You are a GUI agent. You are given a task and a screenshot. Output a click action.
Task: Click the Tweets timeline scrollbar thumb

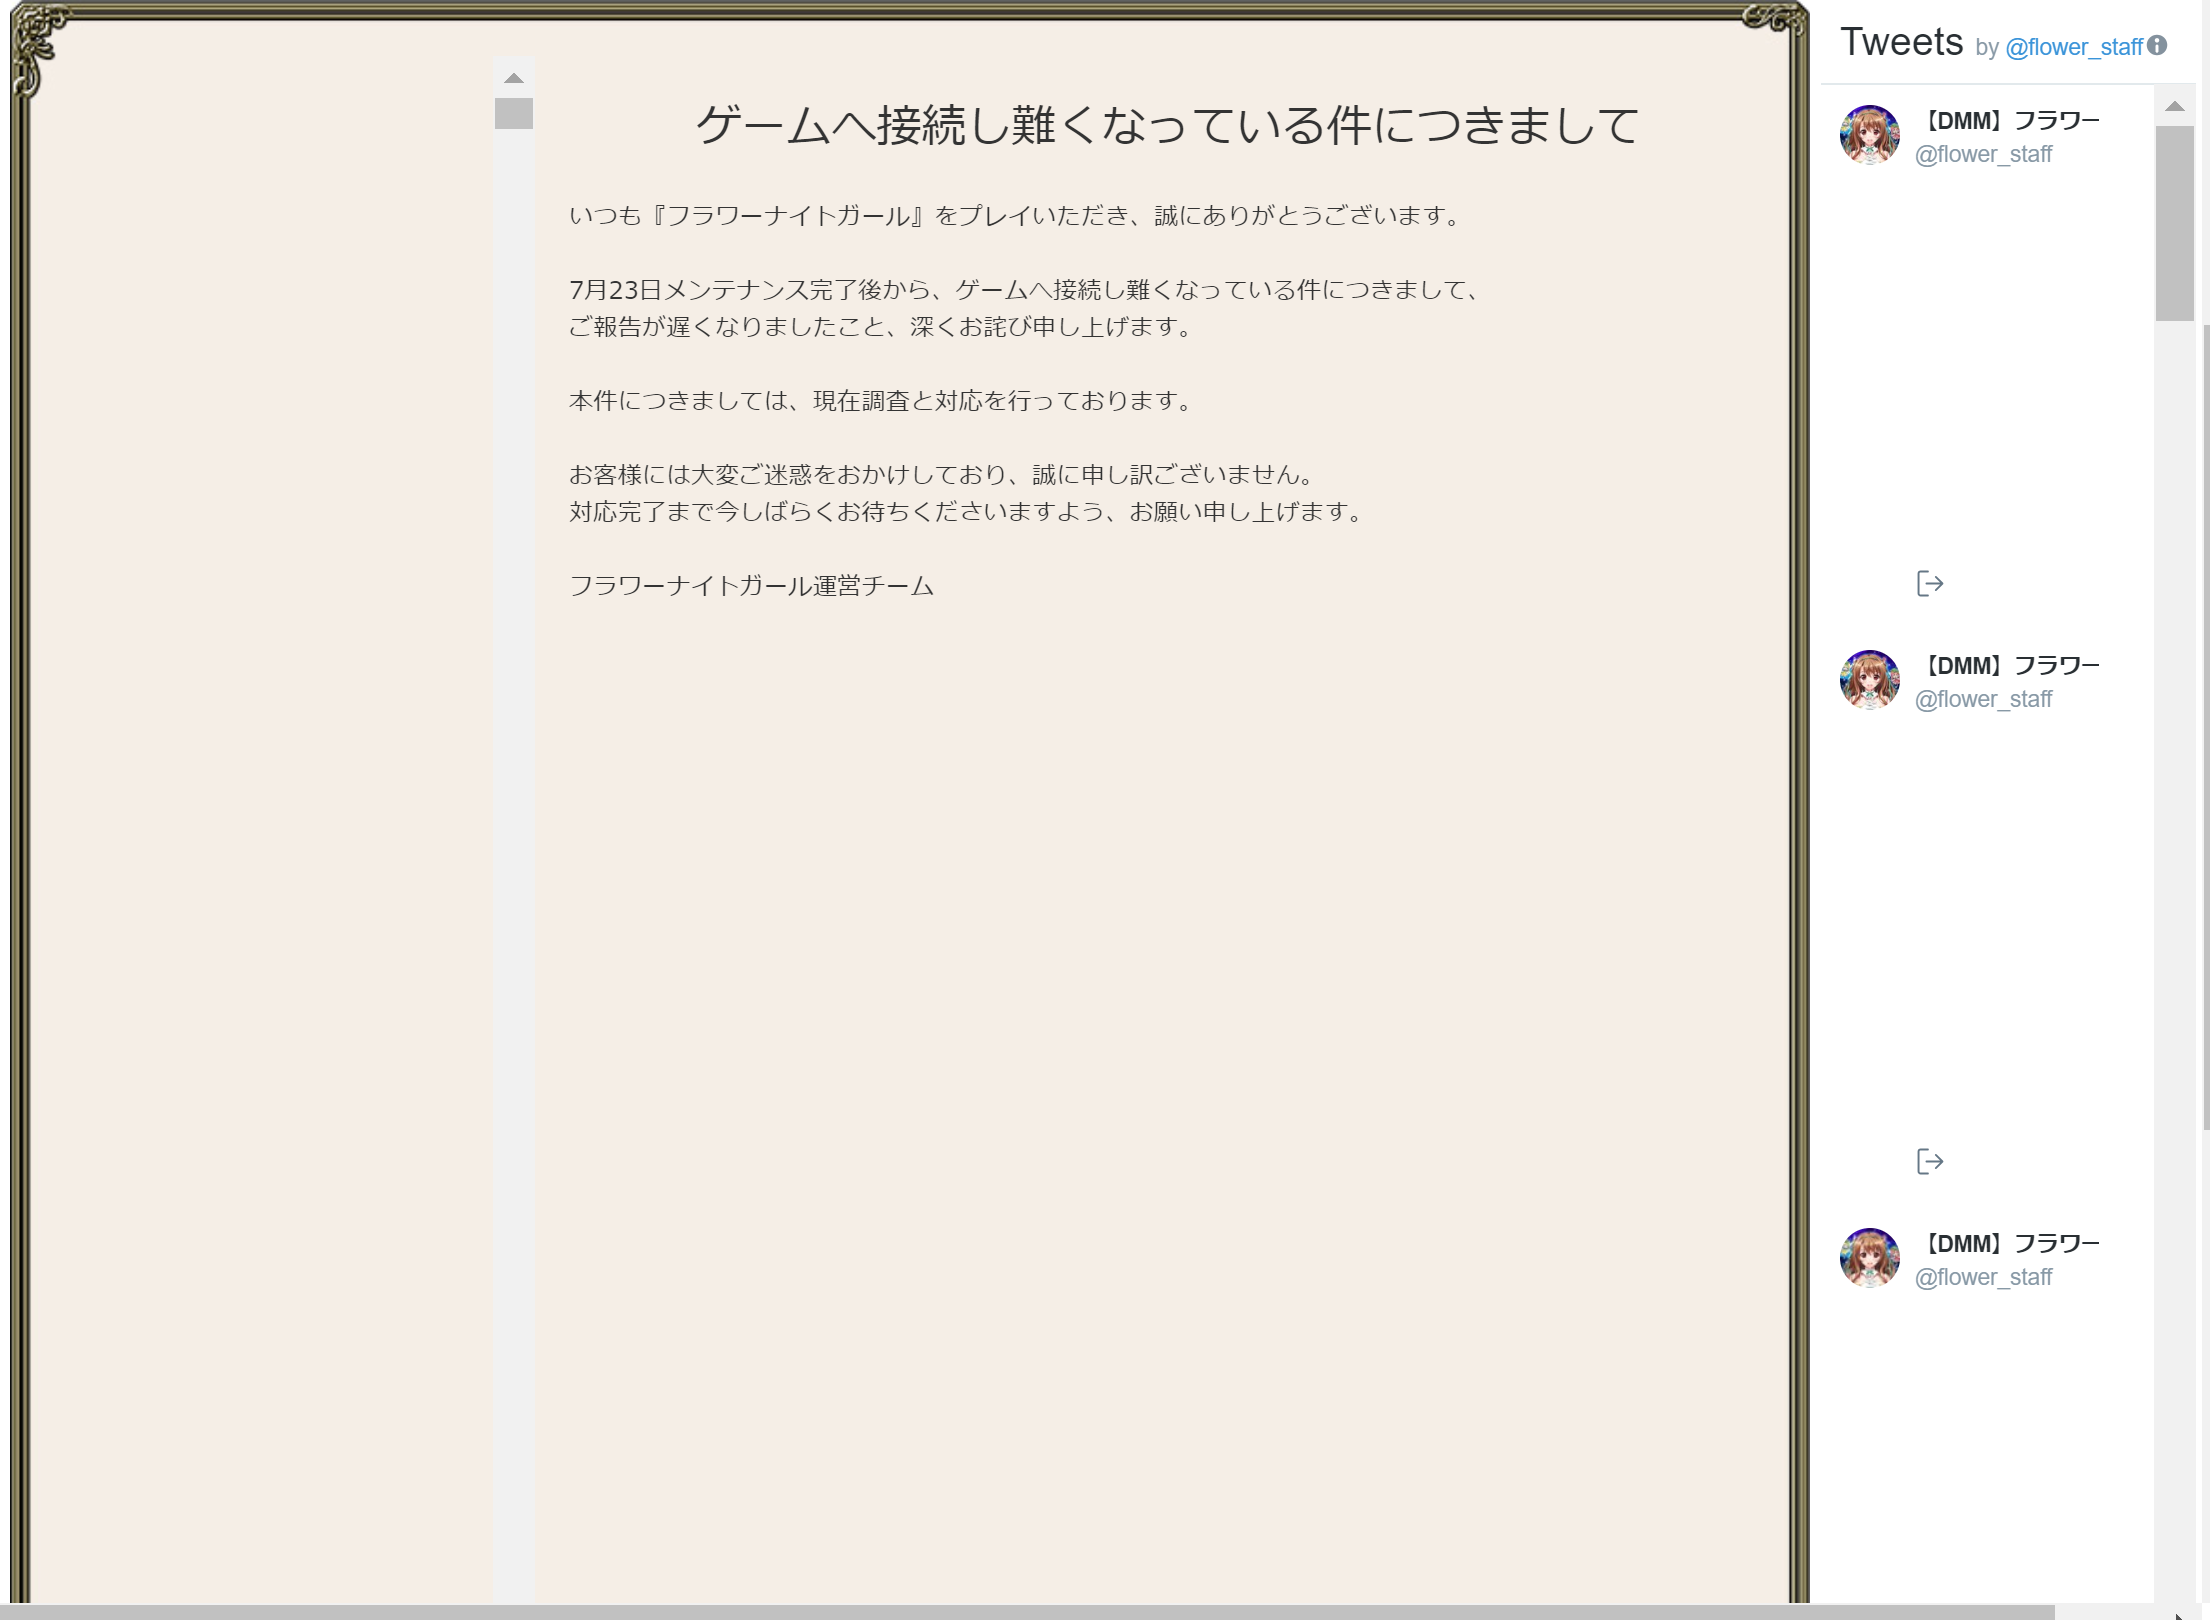(x=2174, y=222)
